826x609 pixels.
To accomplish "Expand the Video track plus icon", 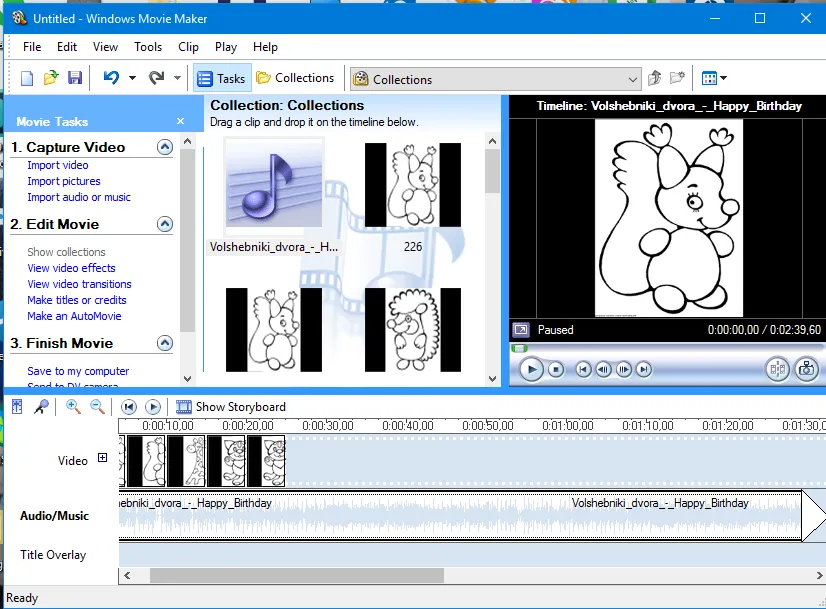I will 102,459.
